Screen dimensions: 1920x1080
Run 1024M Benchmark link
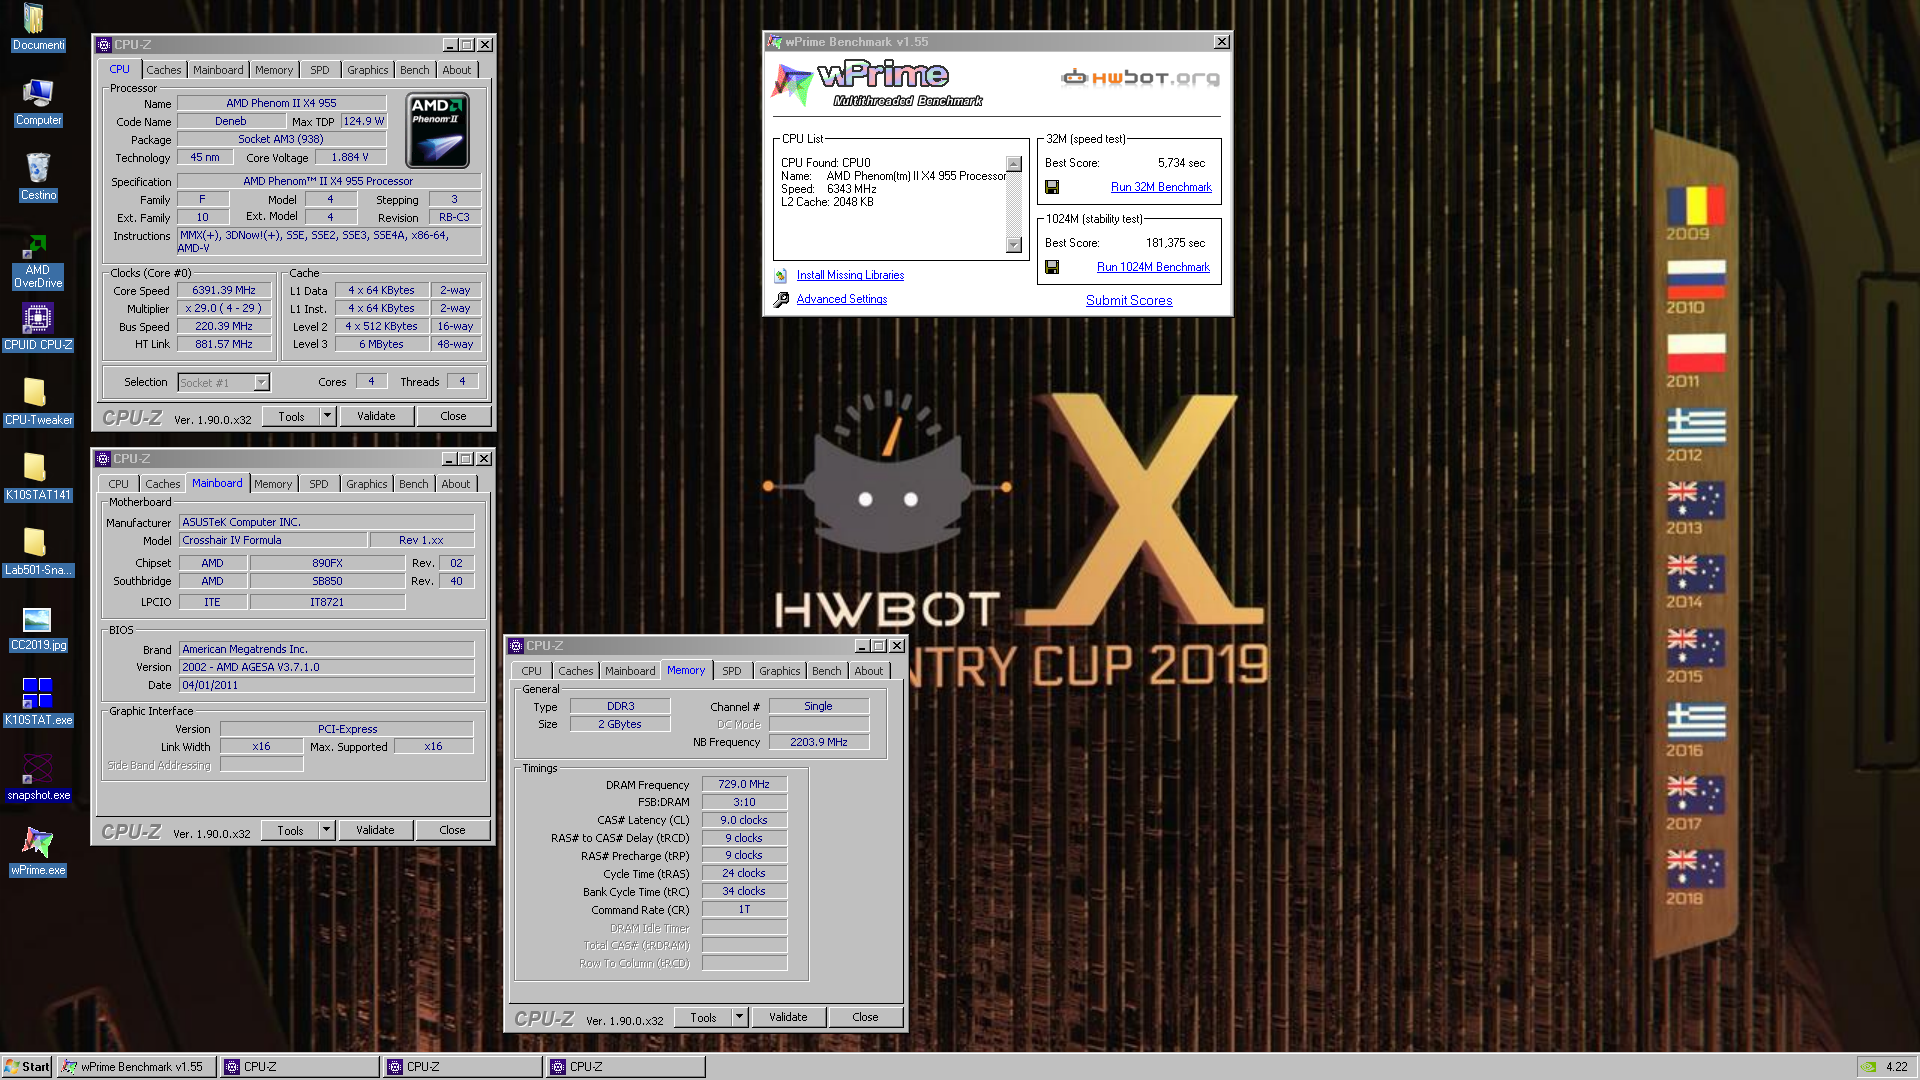[1153, 267]
